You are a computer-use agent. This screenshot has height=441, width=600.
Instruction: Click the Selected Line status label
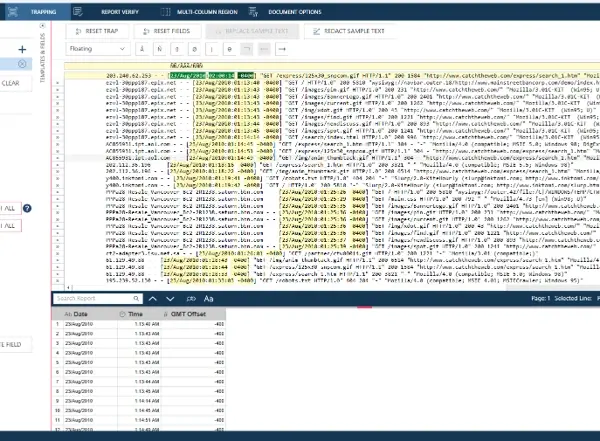[x=573, y=298]
